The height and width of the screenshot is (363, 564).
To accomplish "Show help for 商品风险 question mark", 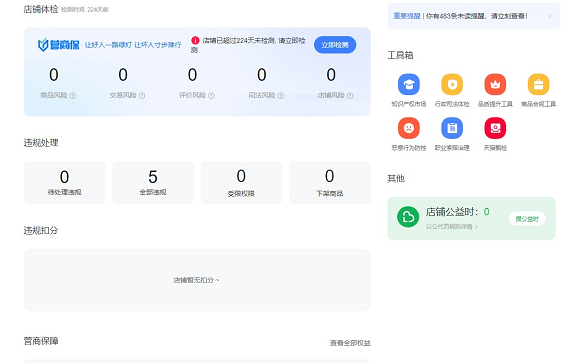I will 73,96.
